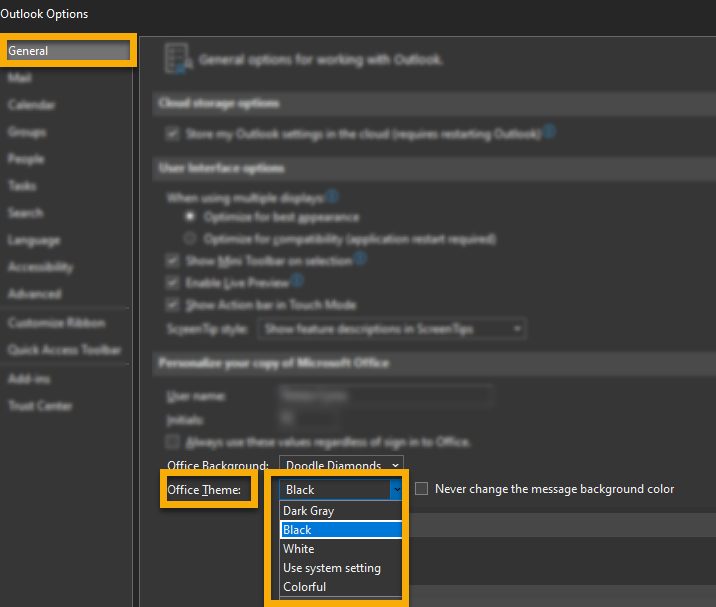Open the Language options category
The width and height of the screenshot is (716, 607).
34,240
